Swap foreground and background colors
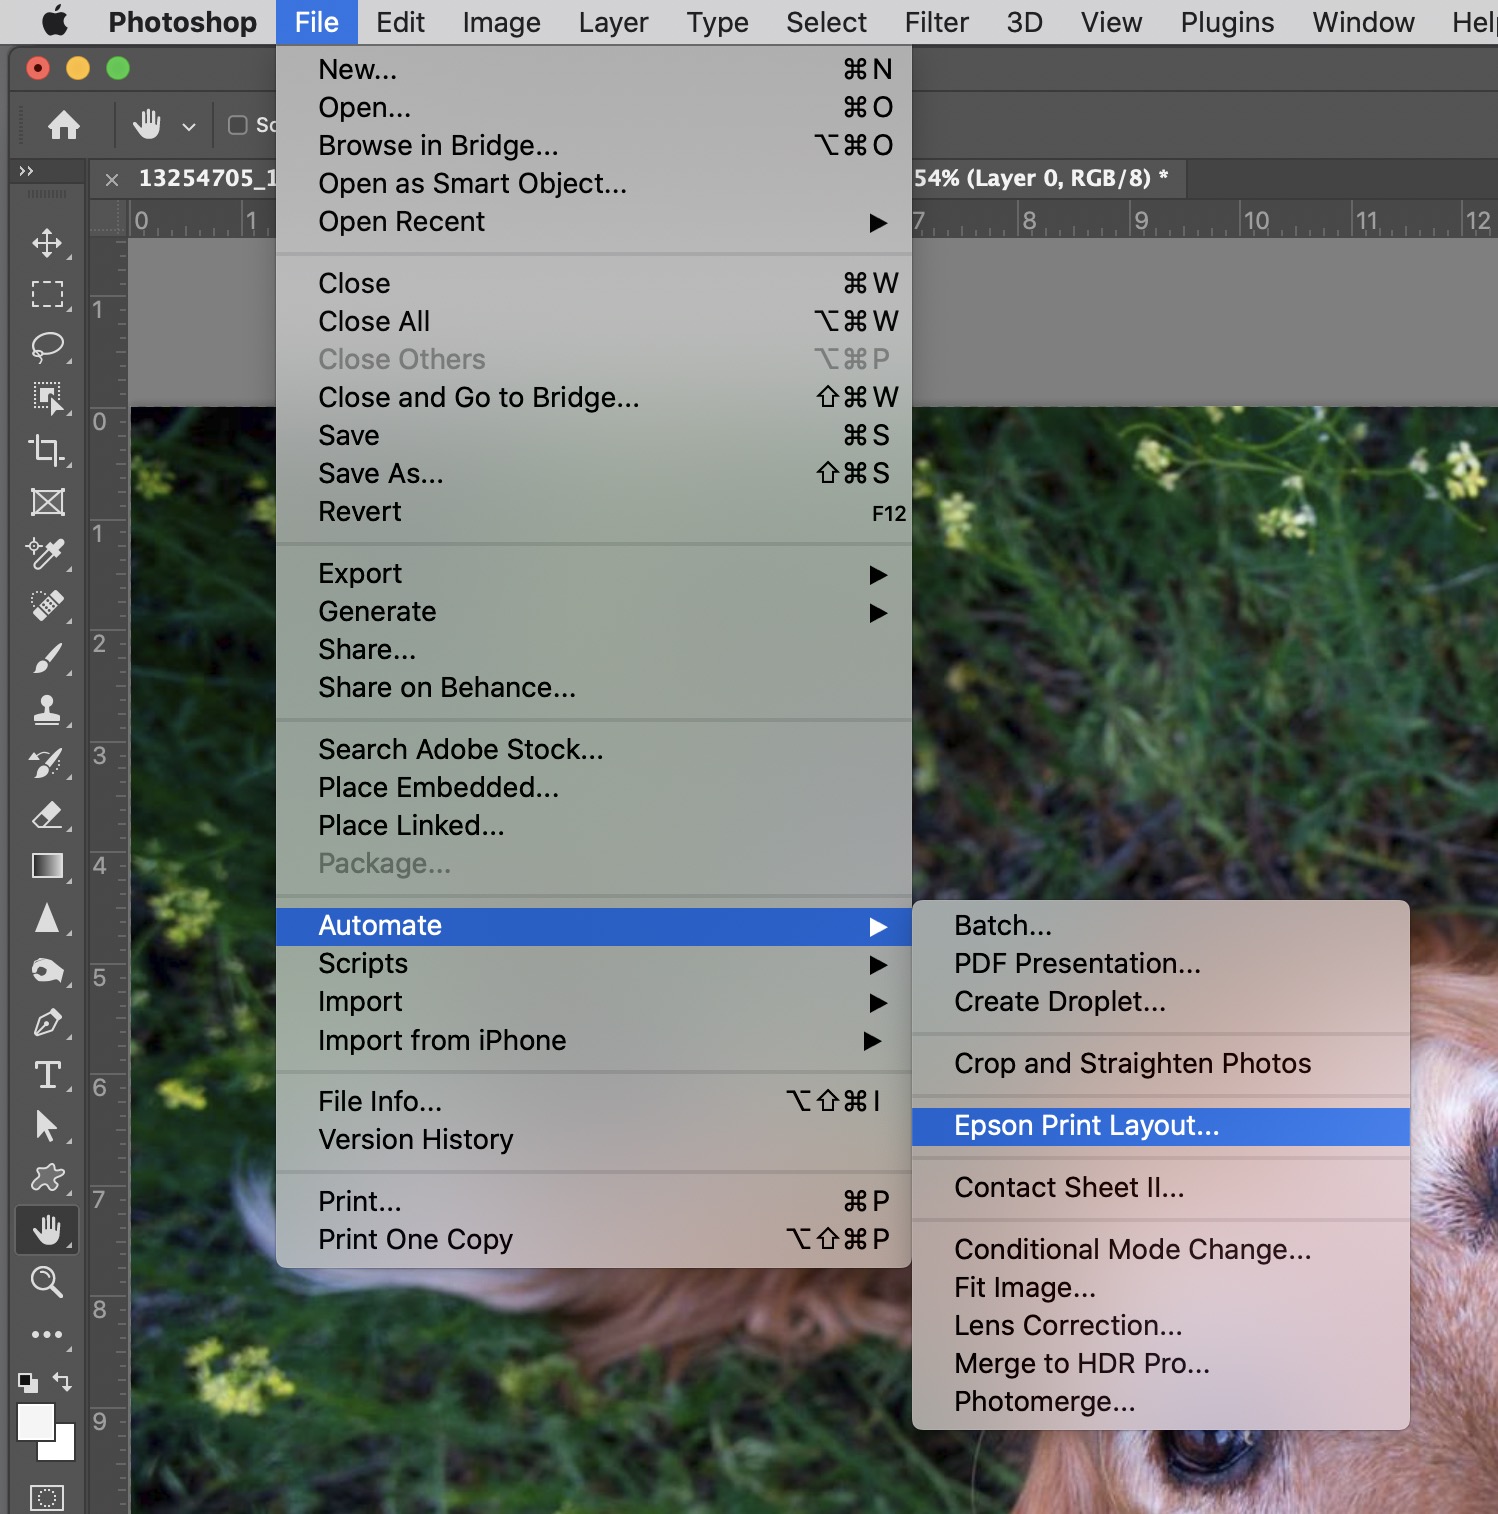Viewport: 1498px width, 1514px height. click(62, 1381)
